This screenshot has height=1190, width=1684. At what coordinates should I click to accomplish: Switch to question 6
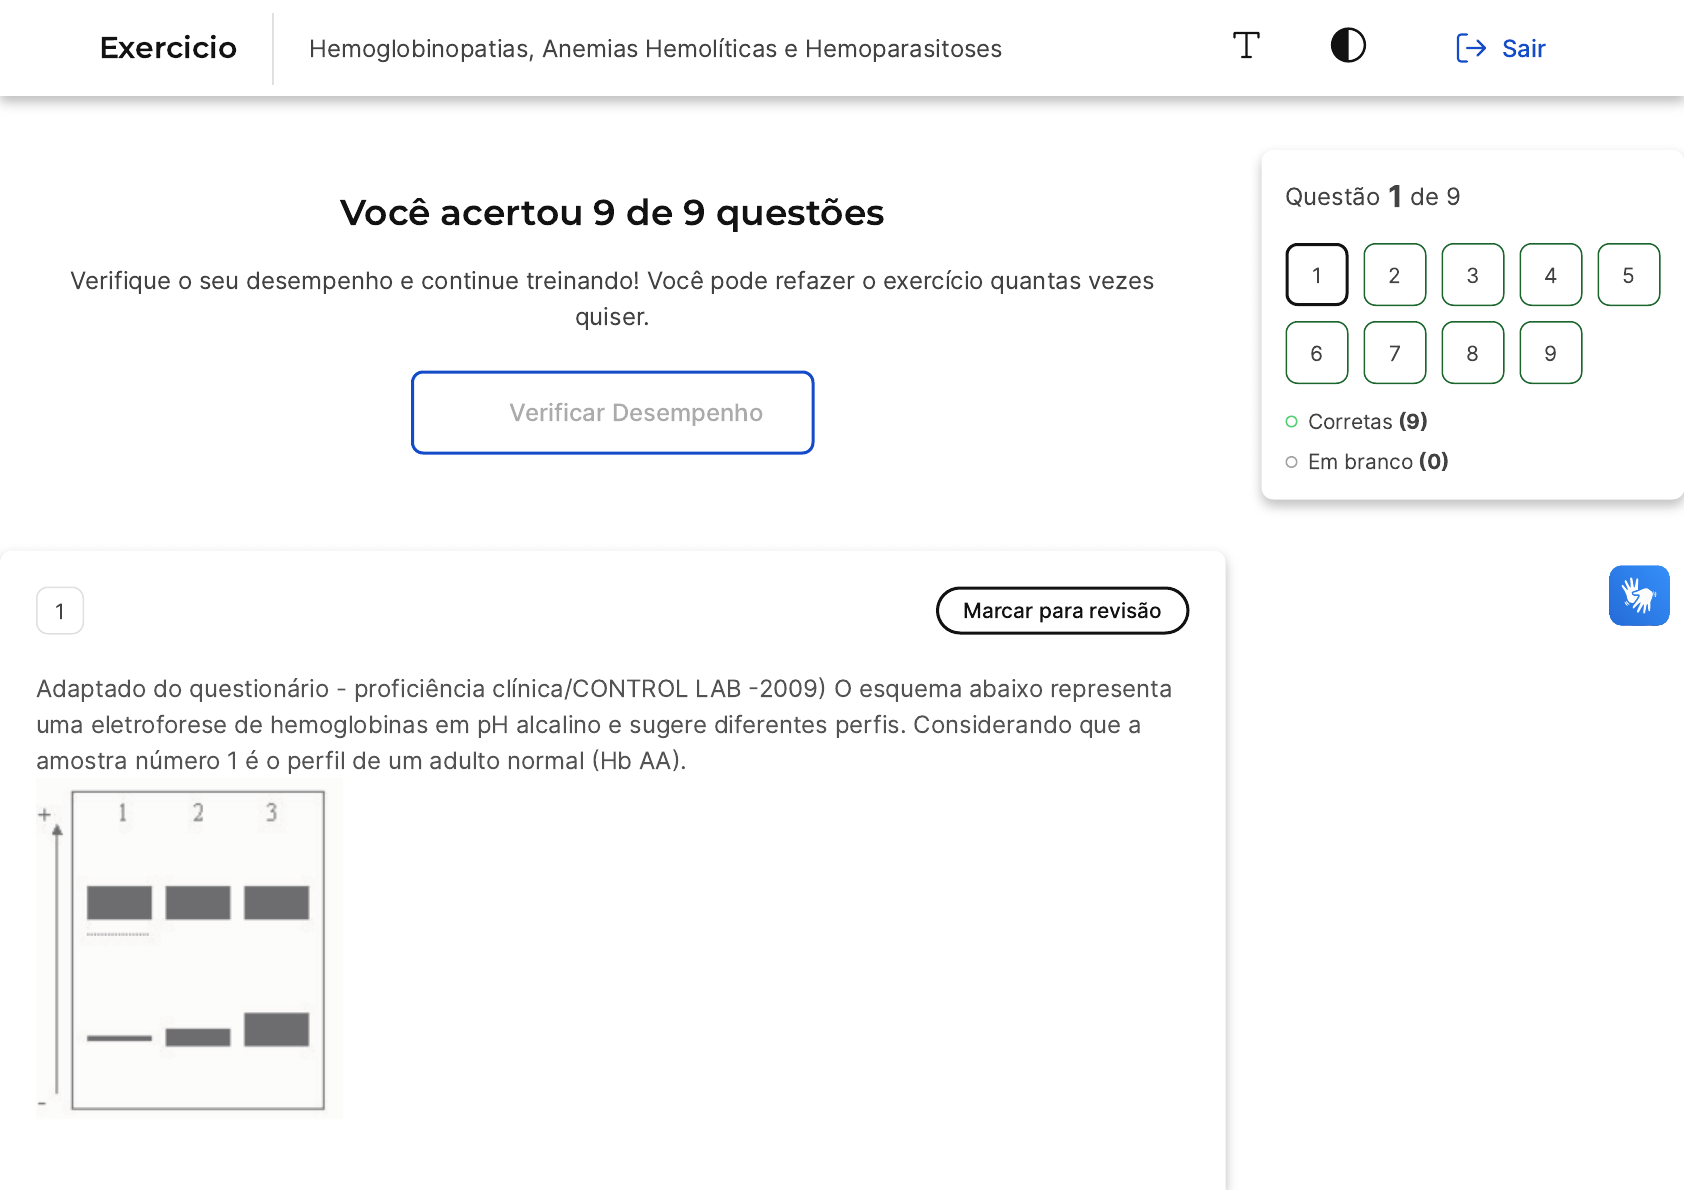point(1316,353)
